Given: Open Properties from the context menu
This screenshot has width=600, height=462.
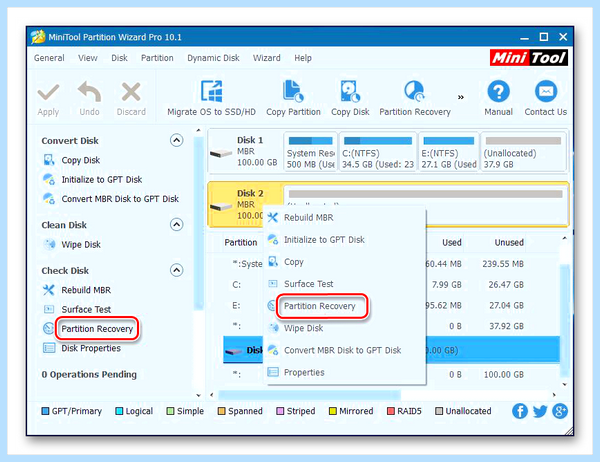Looking at the screenshot, I should click(x=346, y=372).
